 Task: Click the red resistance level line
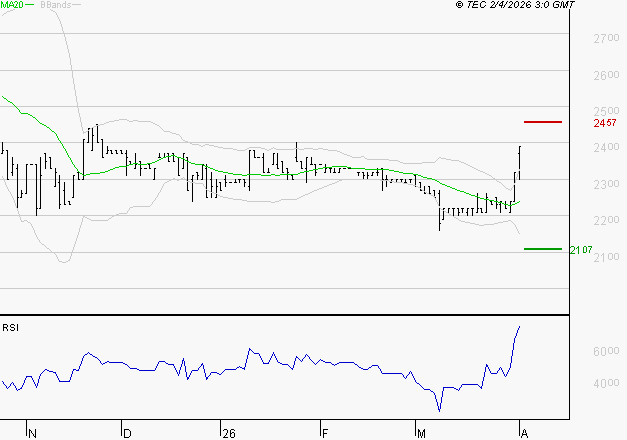pos(543,122)
